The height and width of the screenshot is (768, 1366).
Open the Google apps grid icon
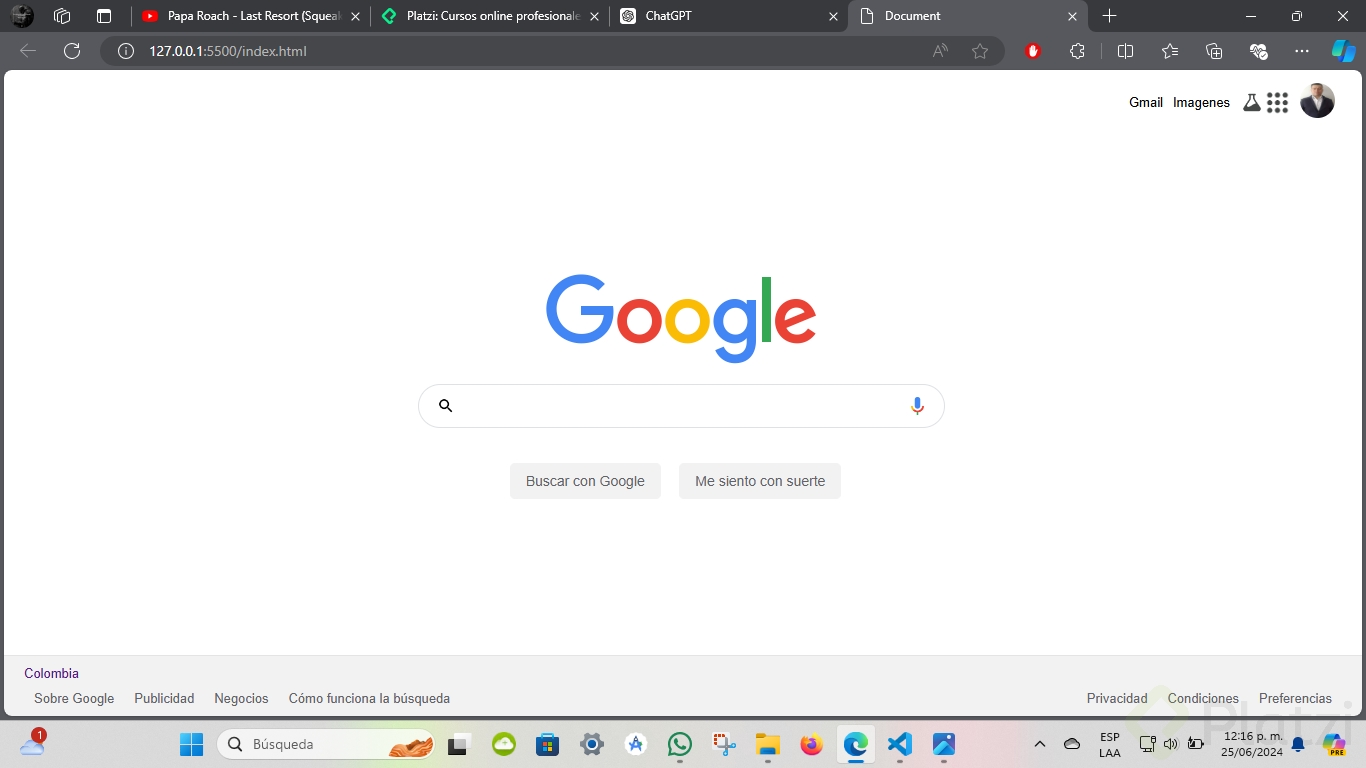(1277, 103)
